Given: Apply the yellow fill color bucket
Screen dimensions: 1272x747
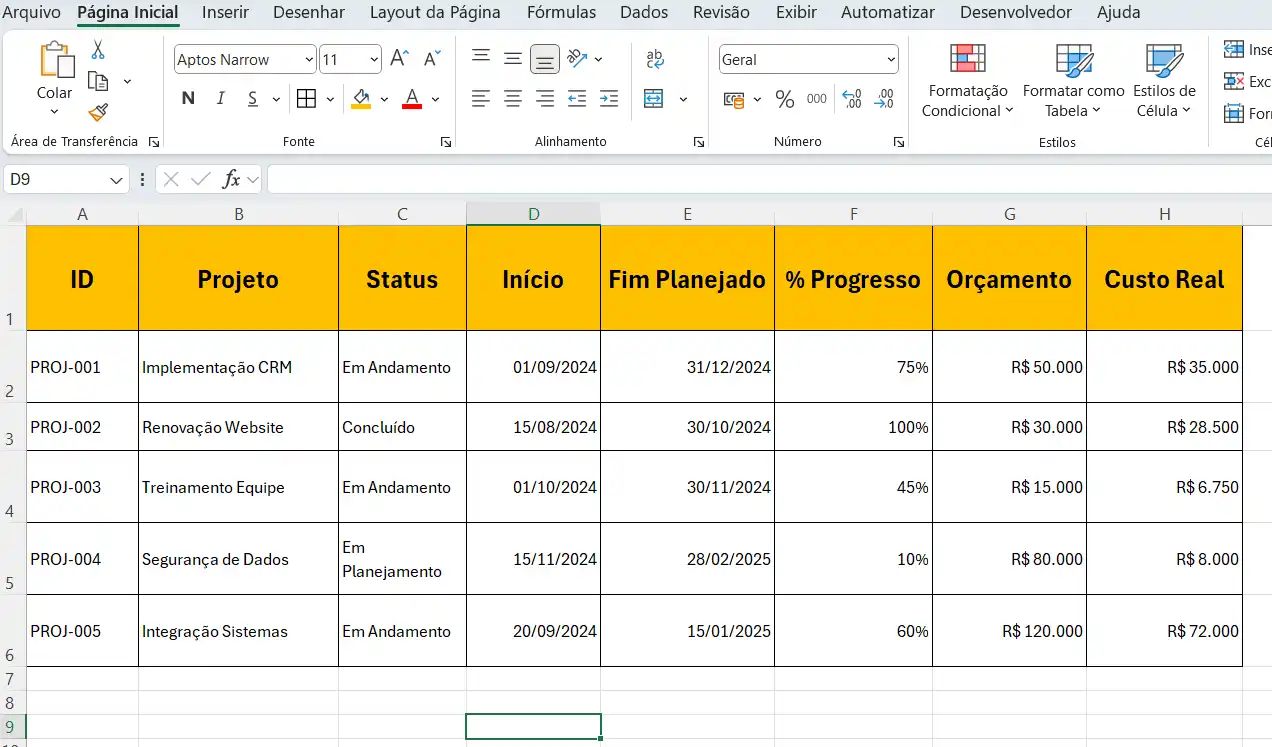Looking at the screenshot, I should [x=361, y=98].
